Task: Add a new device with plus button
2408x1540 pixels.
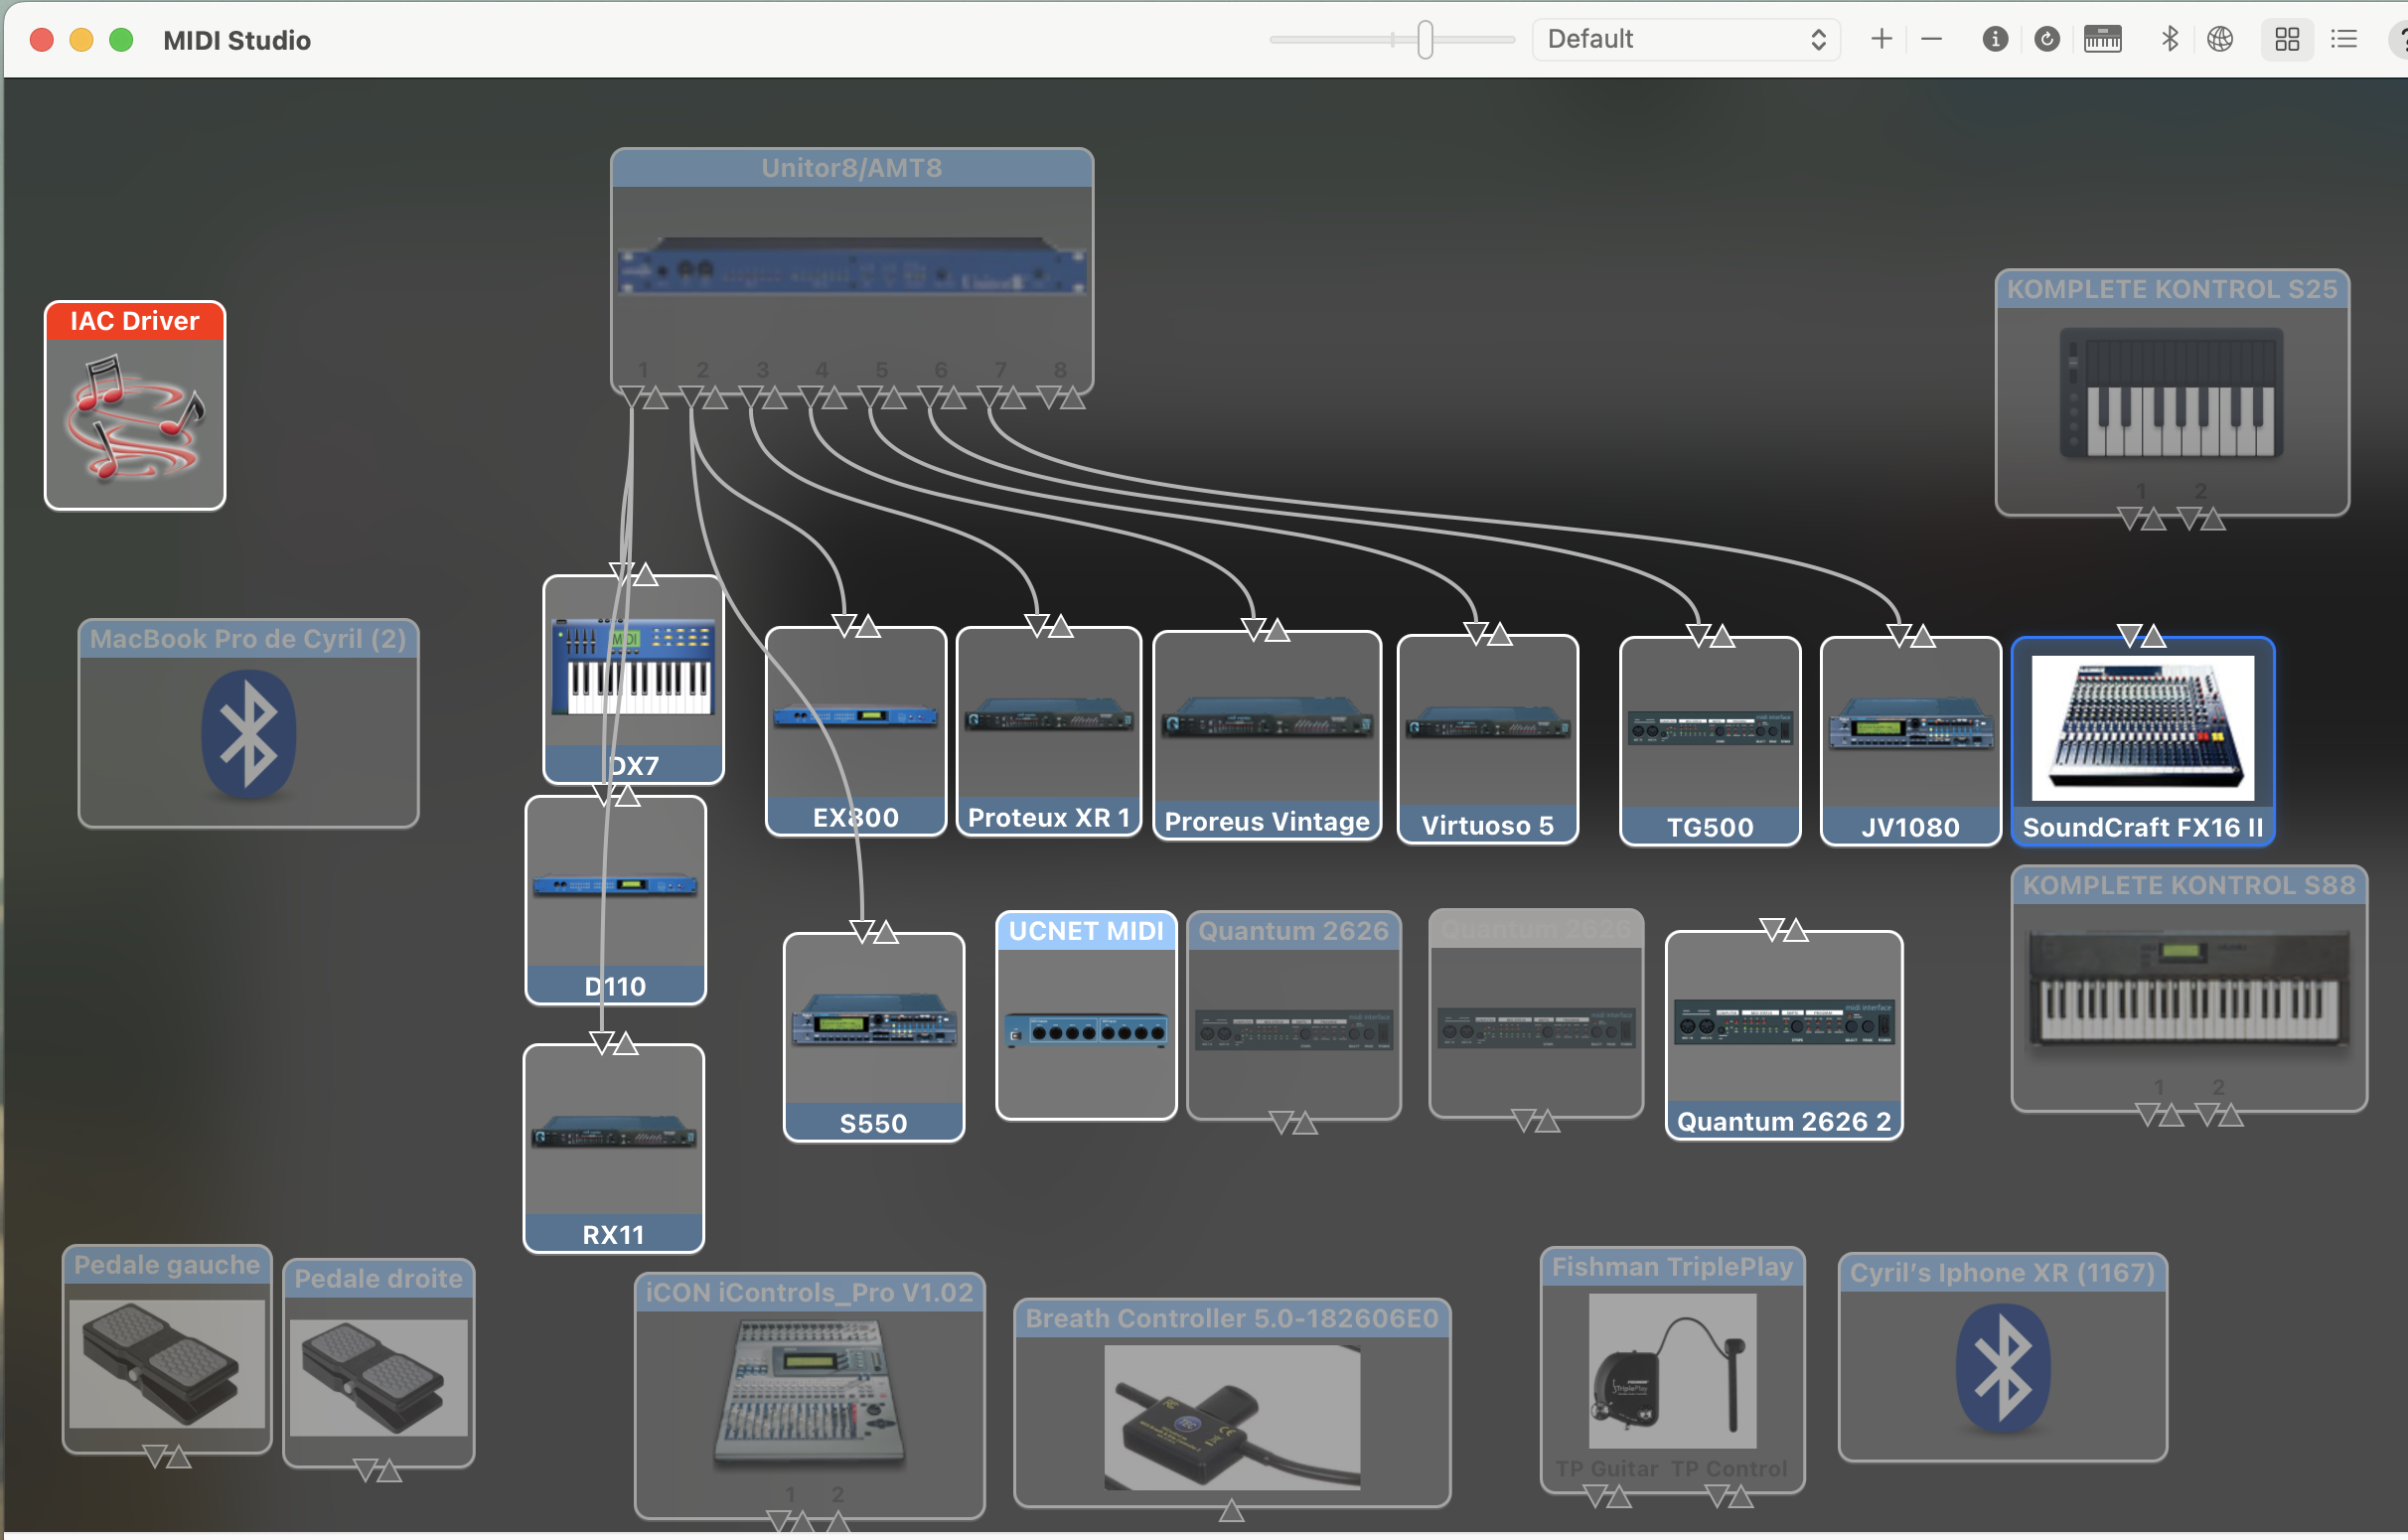Action: pos(1881,39)
